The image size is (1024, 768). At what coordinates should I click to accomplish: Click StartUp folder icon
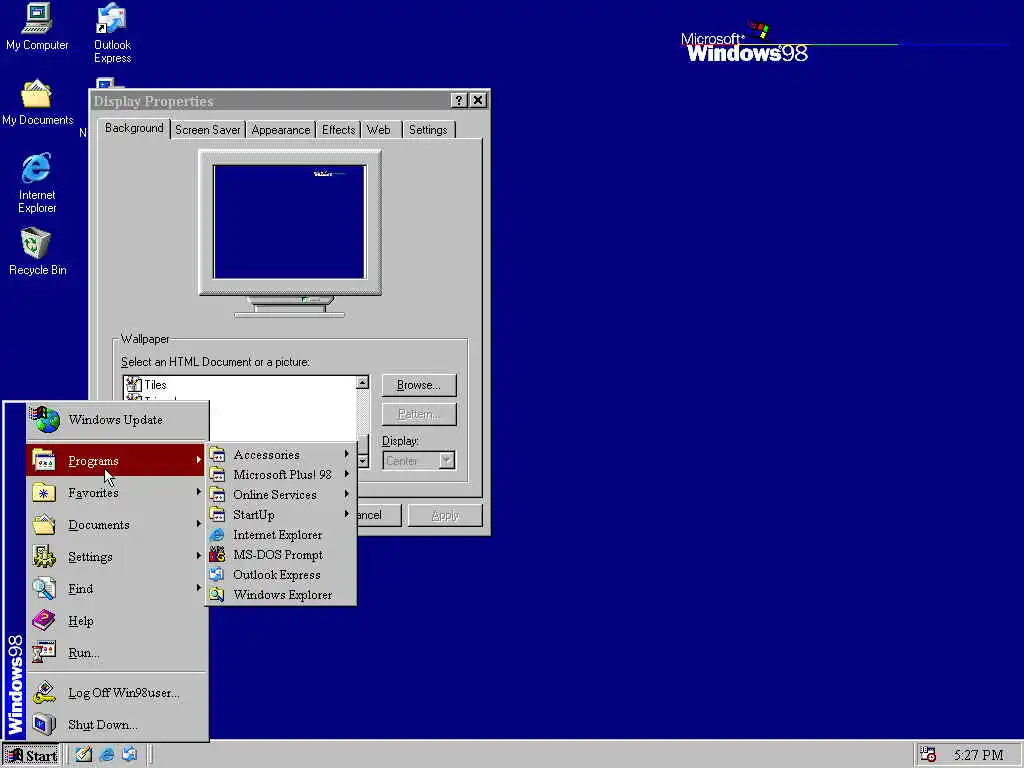pyautogui.click(x=217, y=515)
